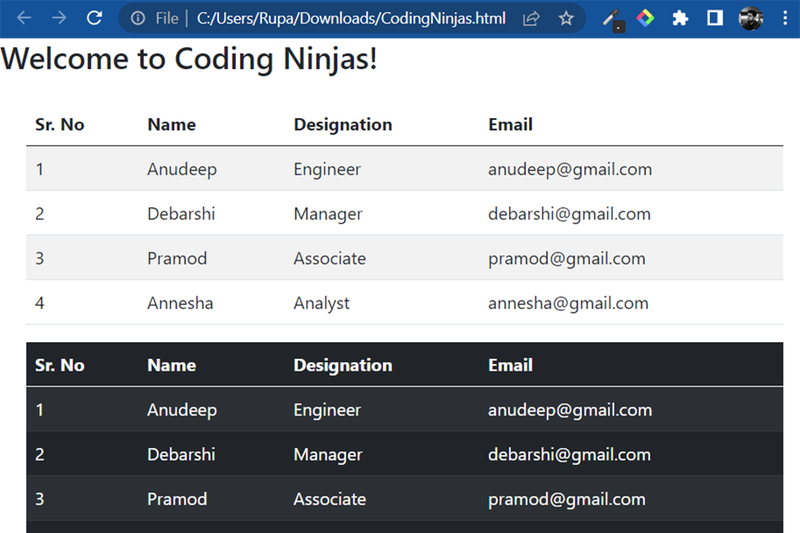The image size is (800, 533).
Task: Select Pramod in the light table
Action: [x=177, y=259]
